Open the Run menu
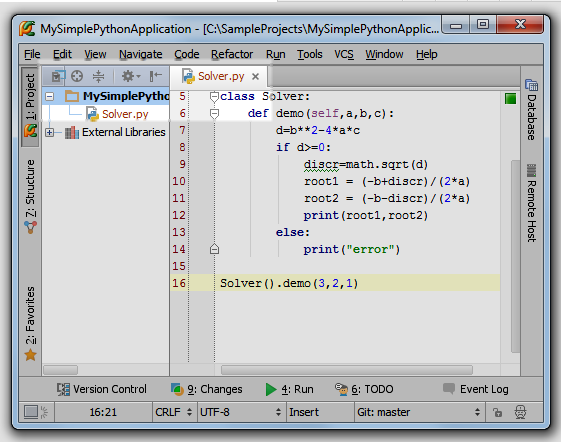This screenshot has height=442, width=561. tap(275, 54)
